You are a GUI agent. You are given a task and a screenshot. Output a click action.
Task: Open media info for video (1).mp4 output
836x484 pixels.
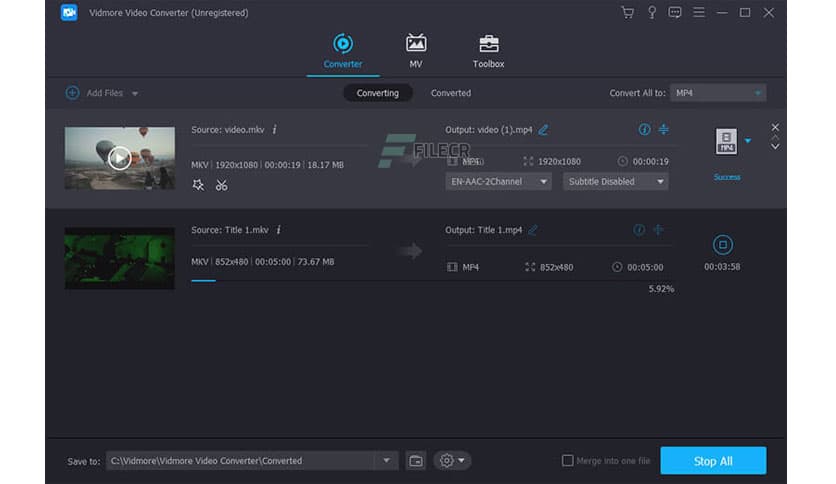[644, 130]
